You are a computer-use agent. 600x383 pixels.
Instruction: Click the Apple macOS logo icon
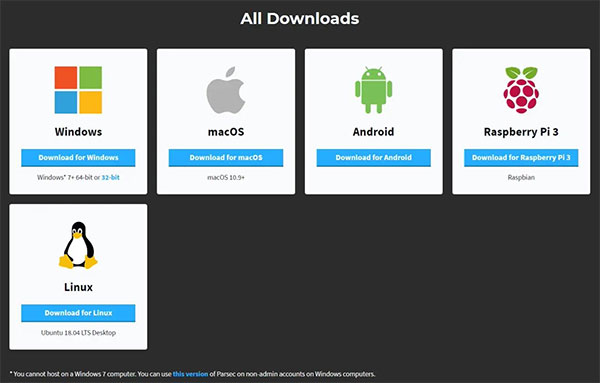coord(226,90)
